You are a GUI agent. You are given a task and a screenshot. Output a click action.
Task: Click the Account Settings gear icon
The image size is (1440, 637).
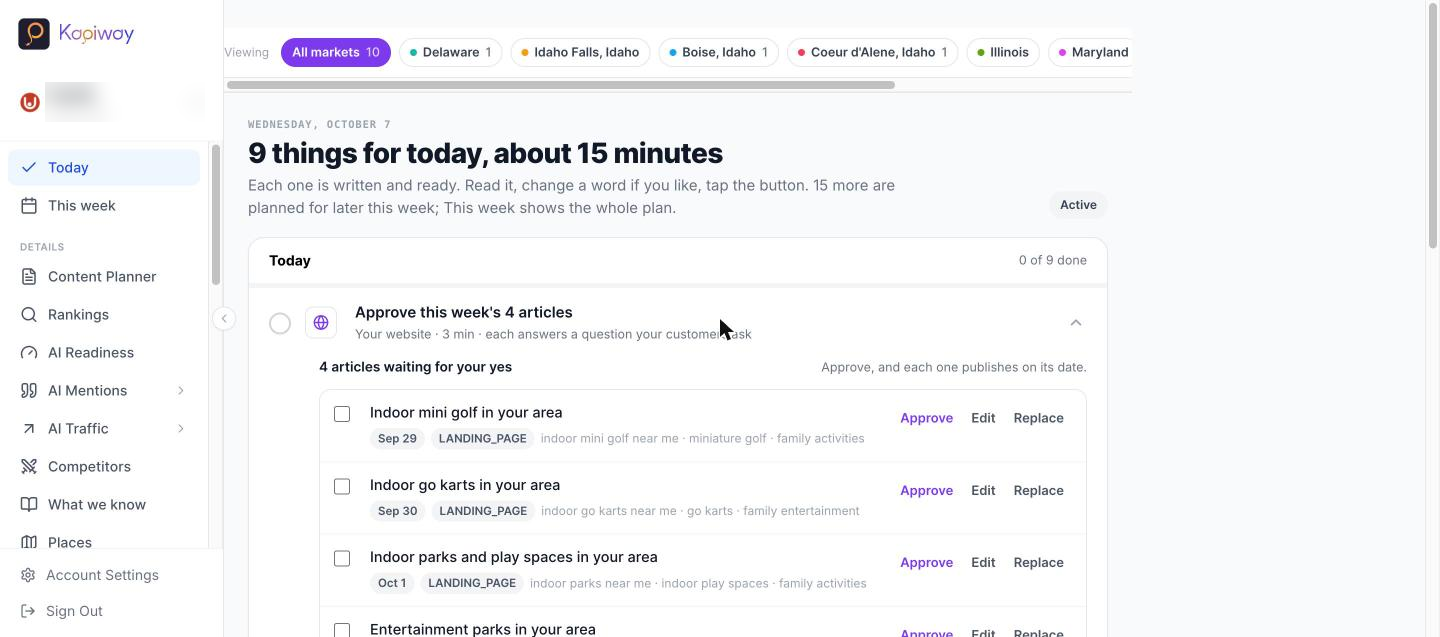[28, 575]
